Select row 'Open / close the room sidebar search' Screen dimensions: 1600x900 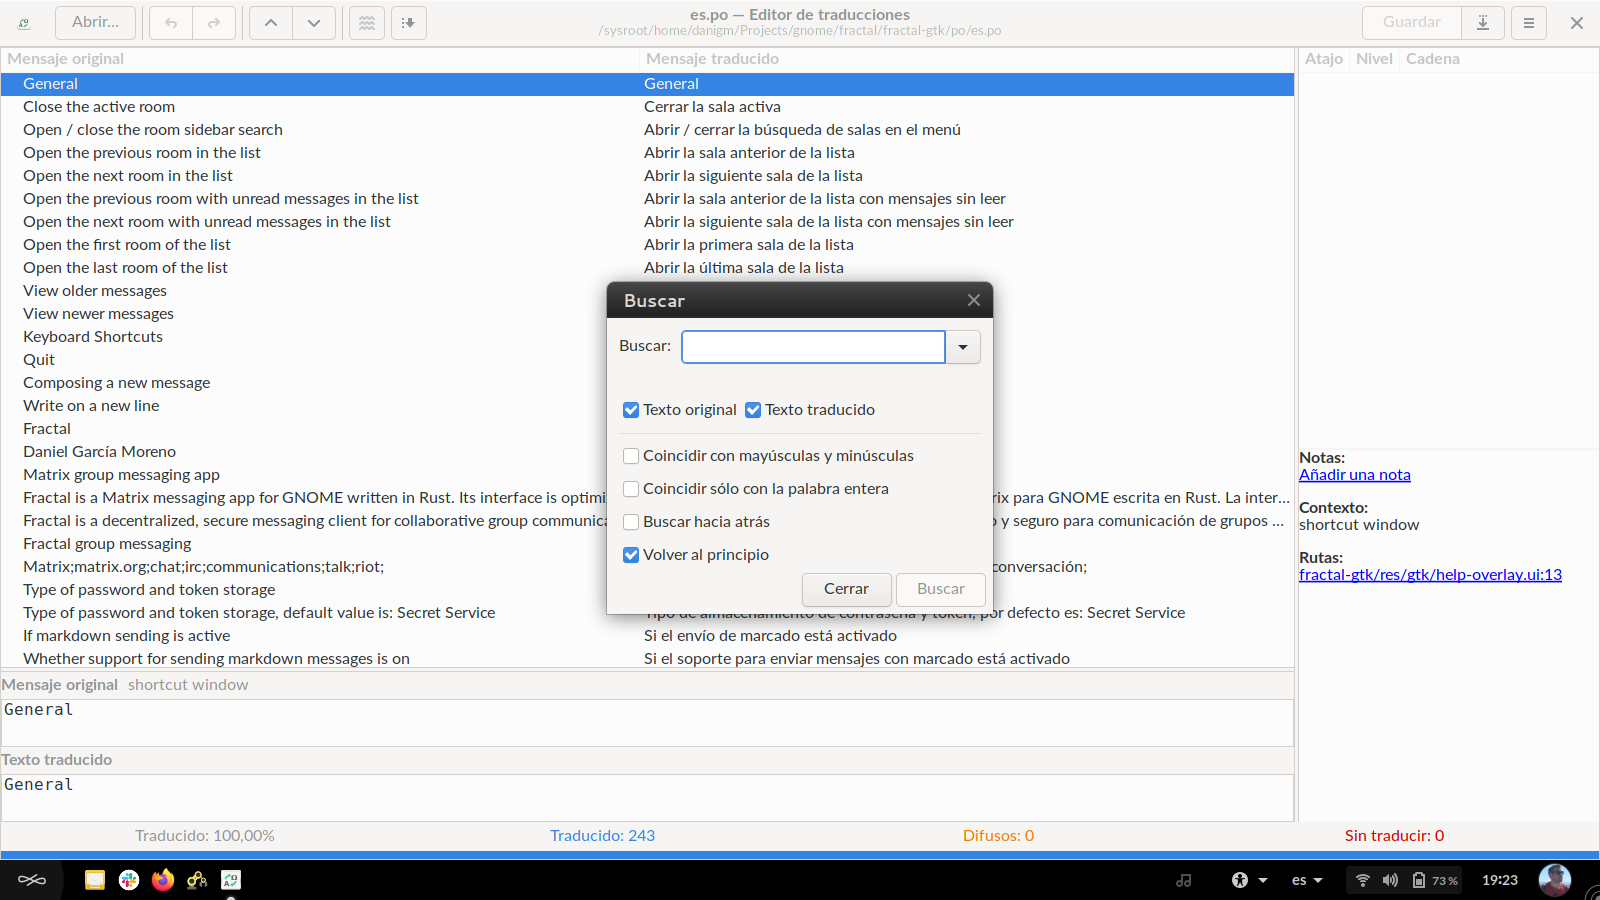click(647, 130)
